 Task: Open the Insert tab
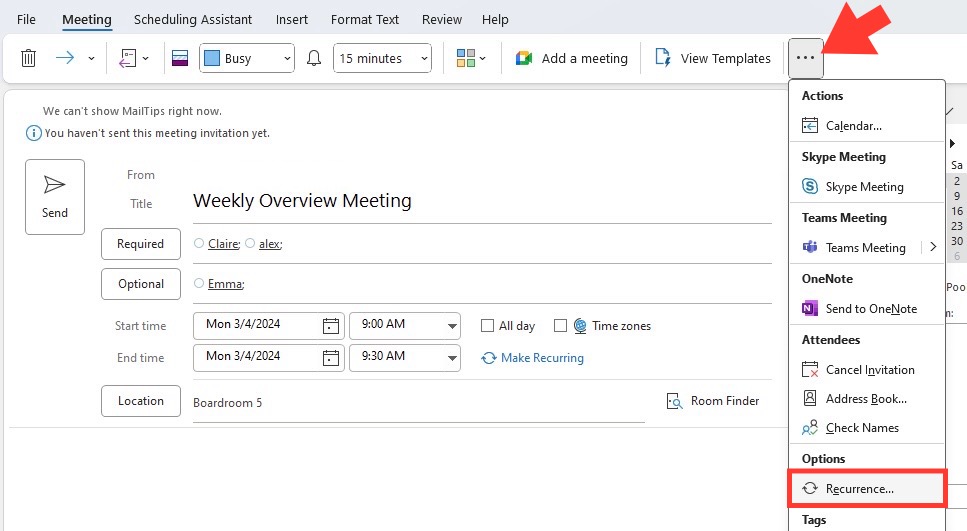pos(292,20)
